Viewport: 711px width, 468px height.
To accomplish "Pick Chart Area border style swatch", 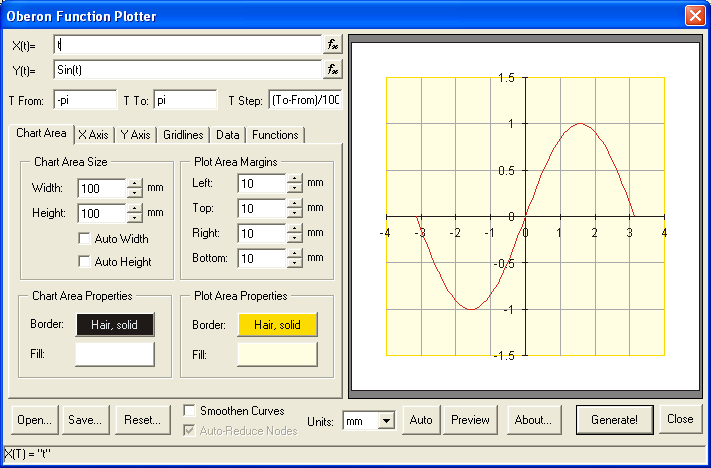I will [x=115, y=325].
